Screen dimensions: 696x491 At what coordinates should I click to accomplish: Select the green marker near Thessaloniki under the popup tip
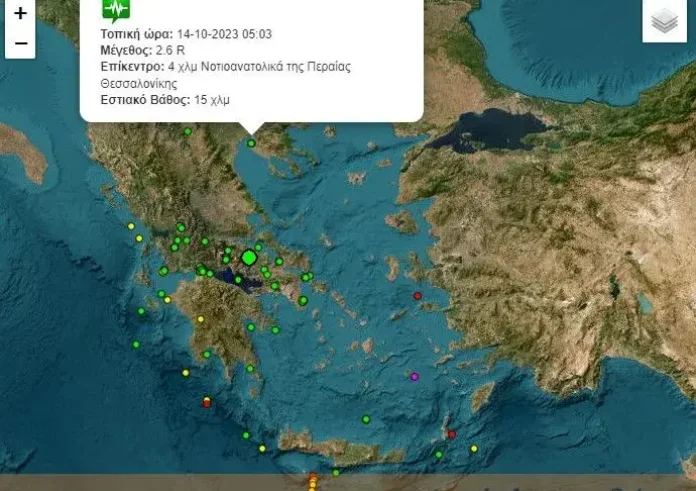click(x=251, y=143)
